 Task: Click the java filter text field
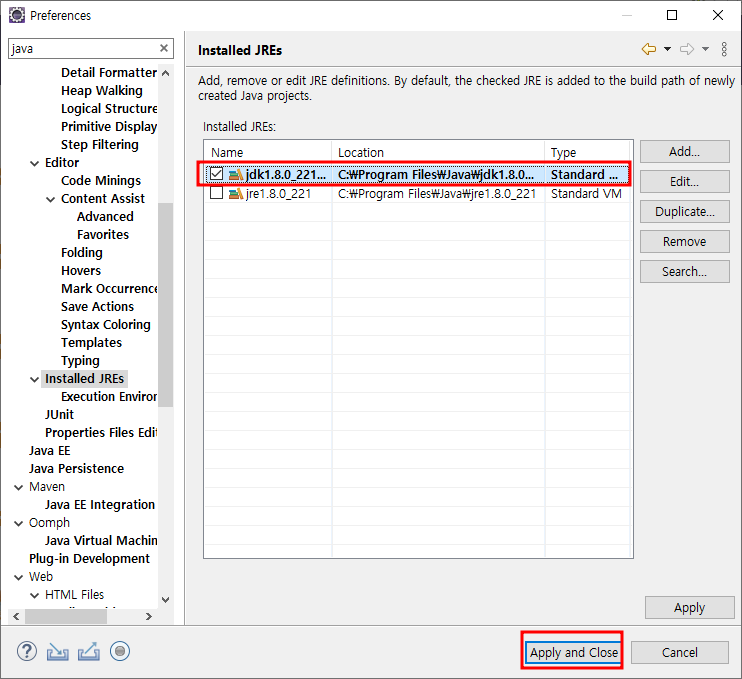coord(84,48)
